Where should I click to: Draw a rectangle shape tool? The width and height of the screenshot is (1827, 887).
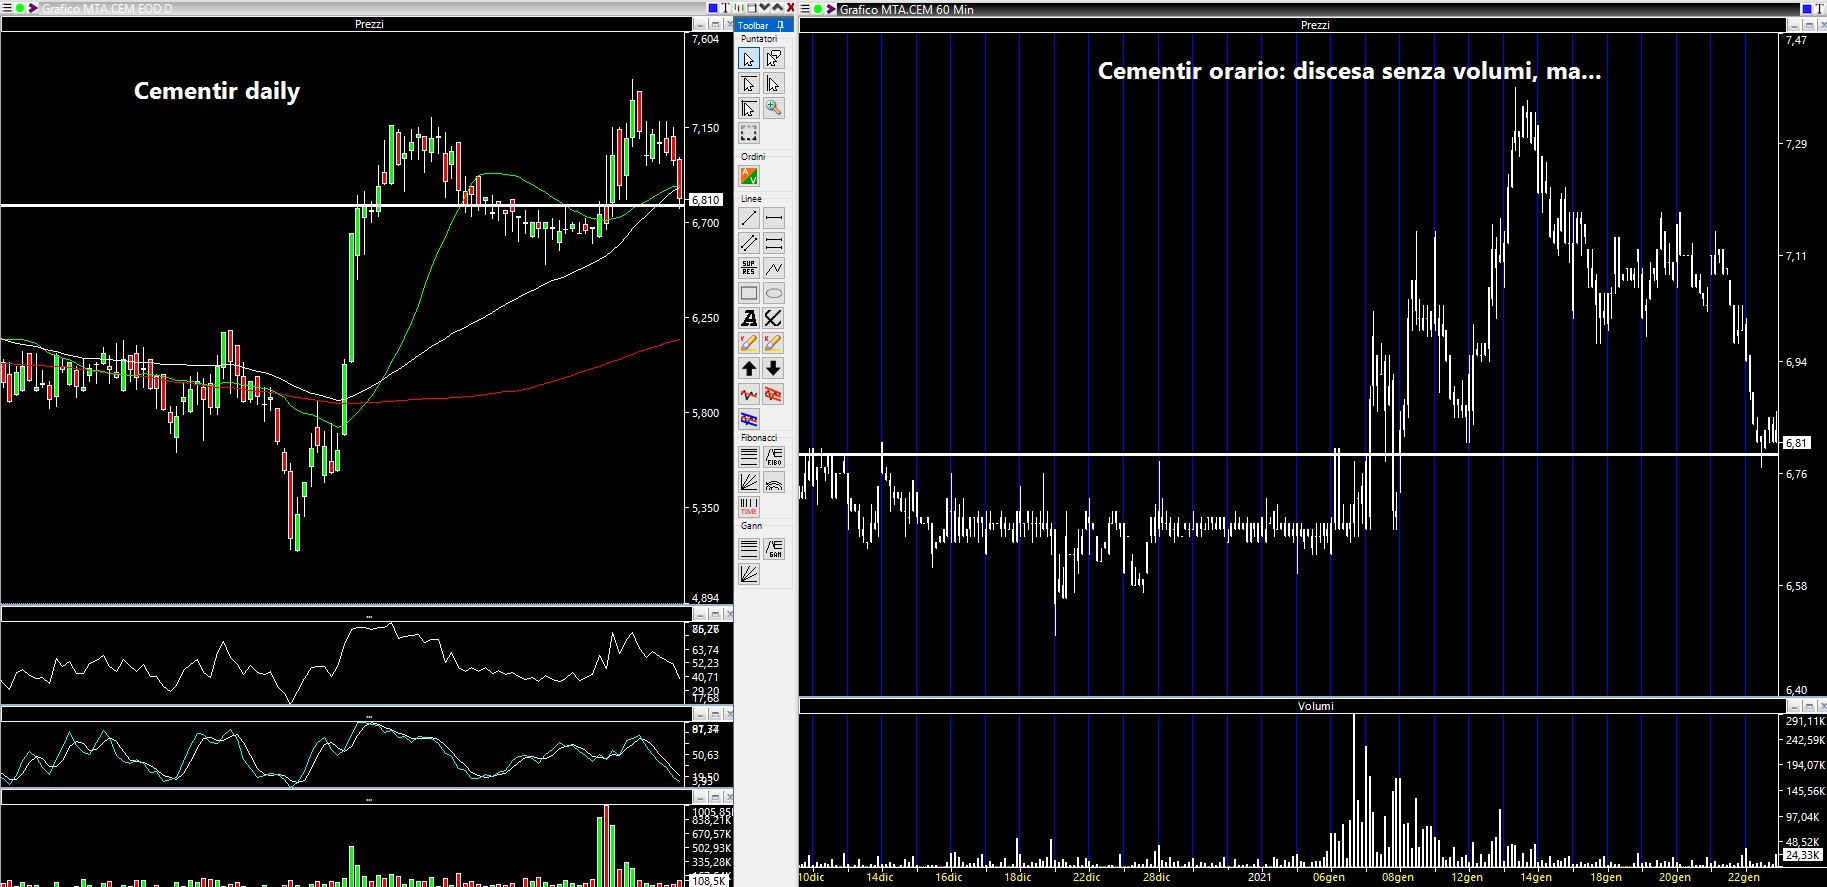[749, 293]
